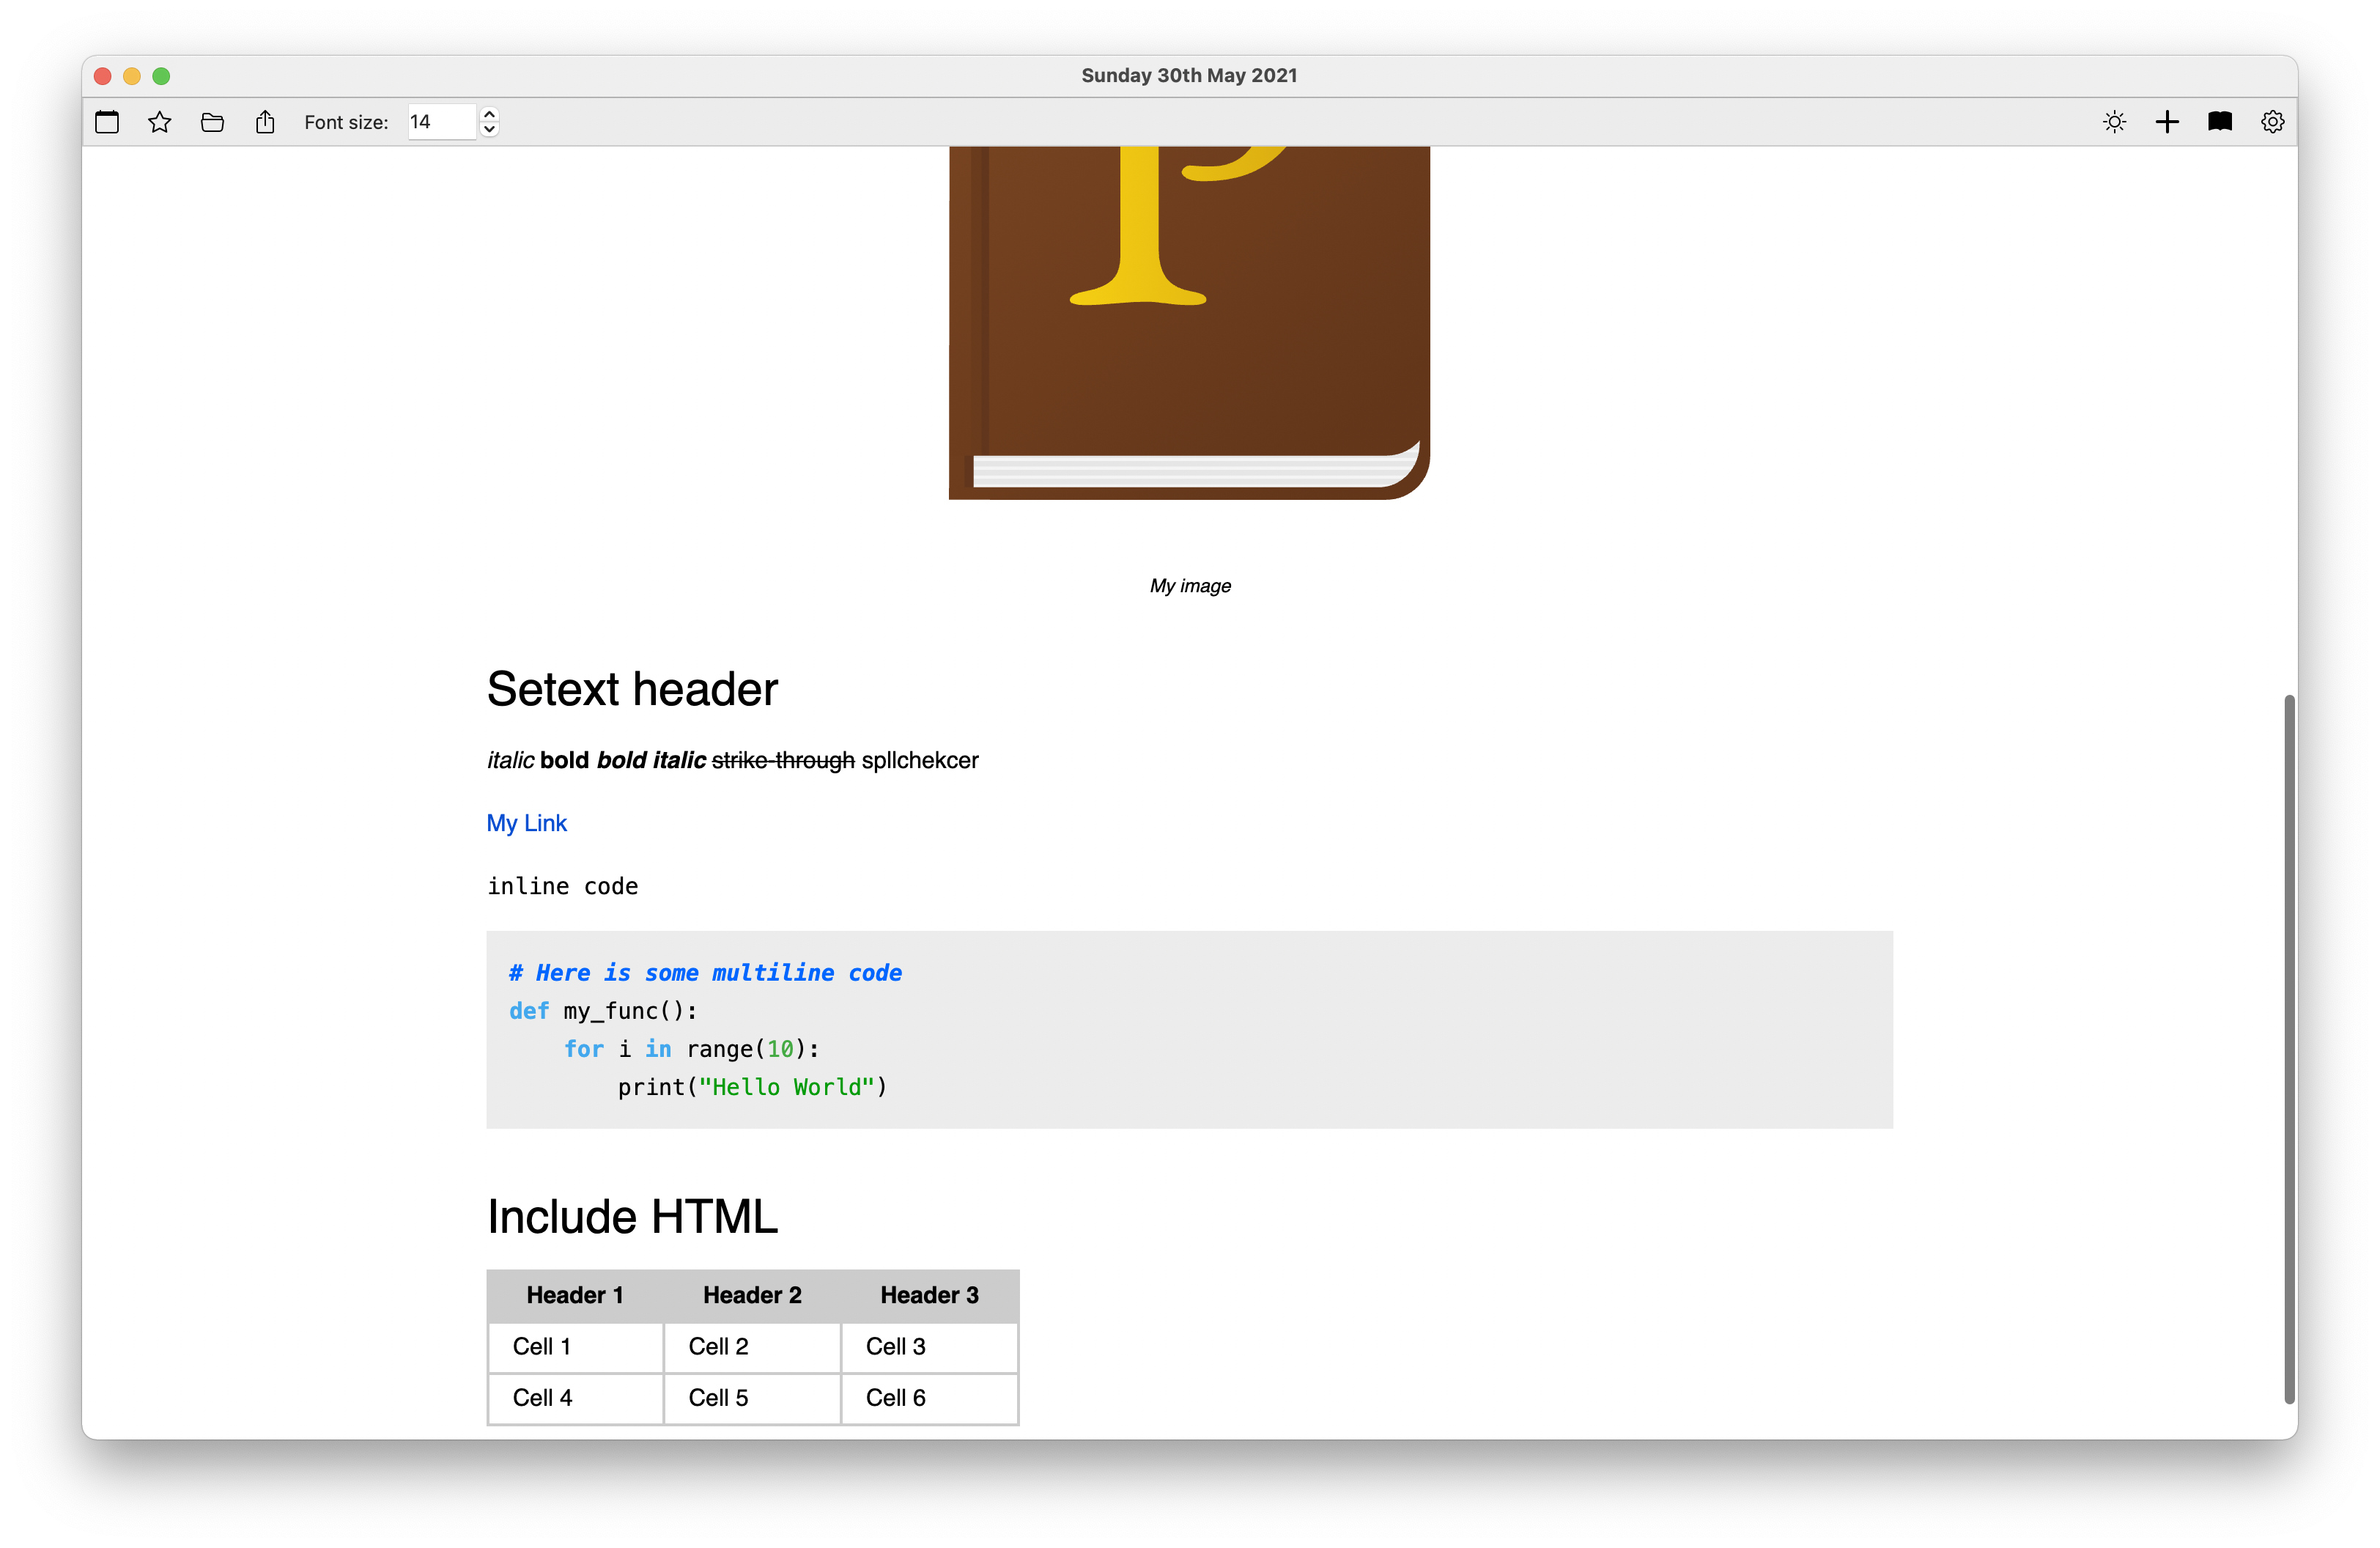
Task: Toggle the sun light/dark mode icon
Action: click(2114, 122)
